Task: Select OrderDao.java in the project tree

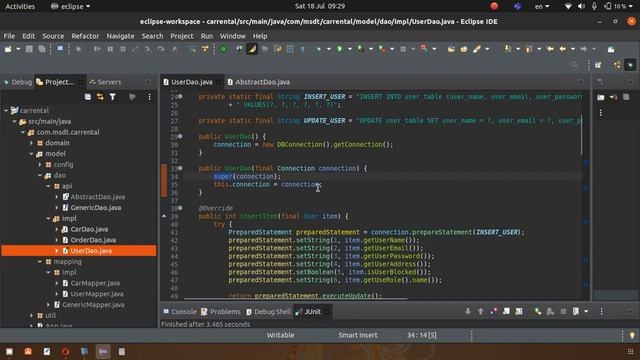Action: click(93, 240)
